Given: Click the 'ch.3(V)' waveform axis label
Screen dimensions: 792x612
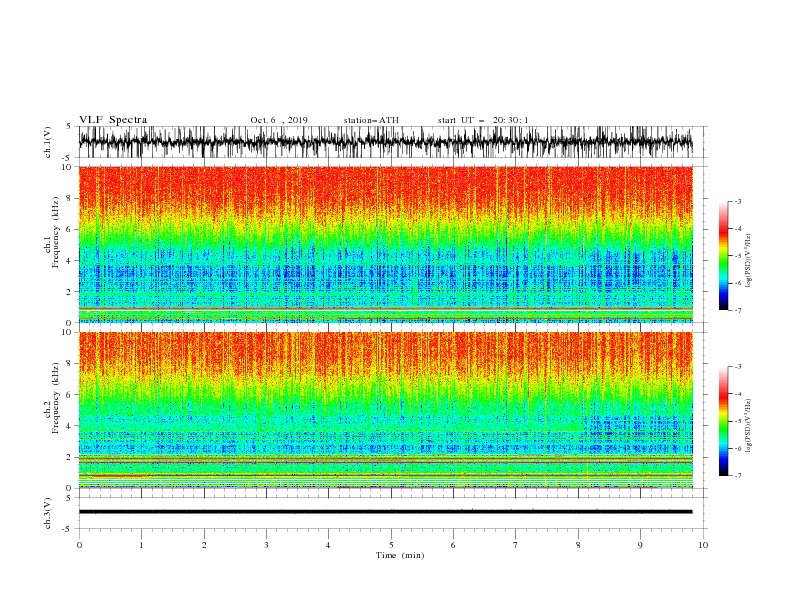Looking at the screenshot, I should [x=48, y=513].
